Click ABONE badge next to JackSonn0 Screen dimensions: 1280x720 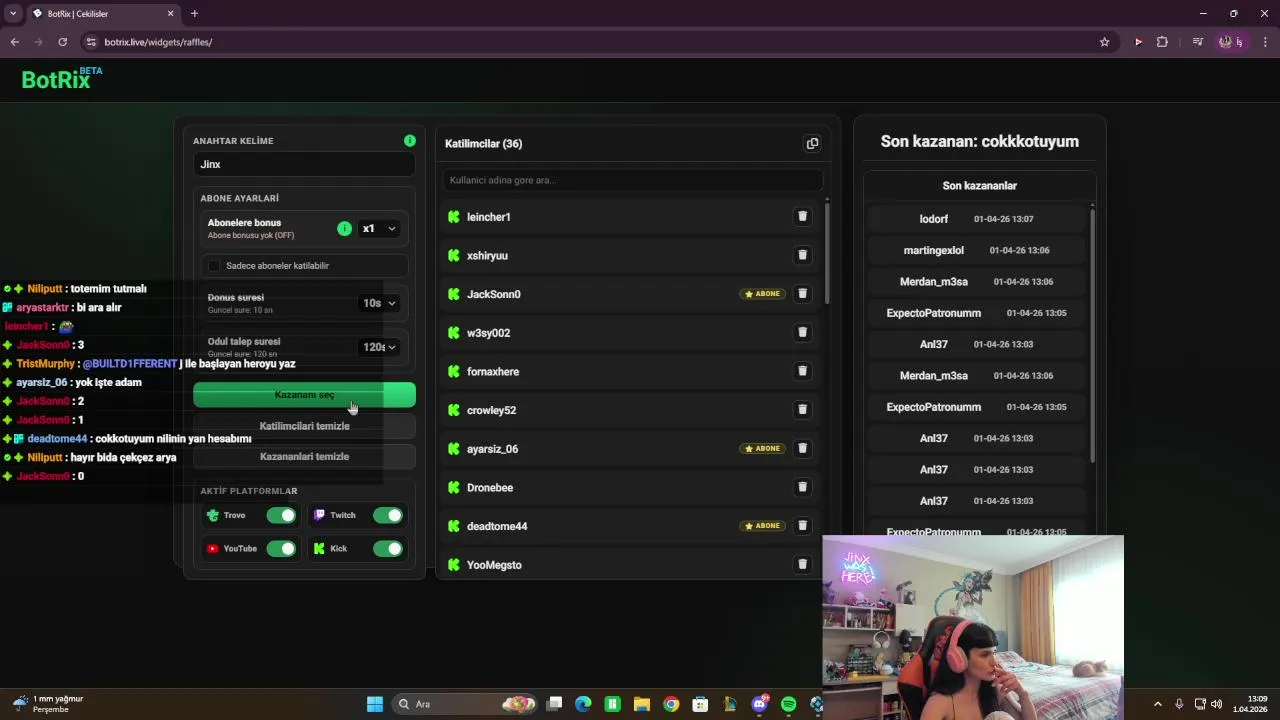pos(763,294)
